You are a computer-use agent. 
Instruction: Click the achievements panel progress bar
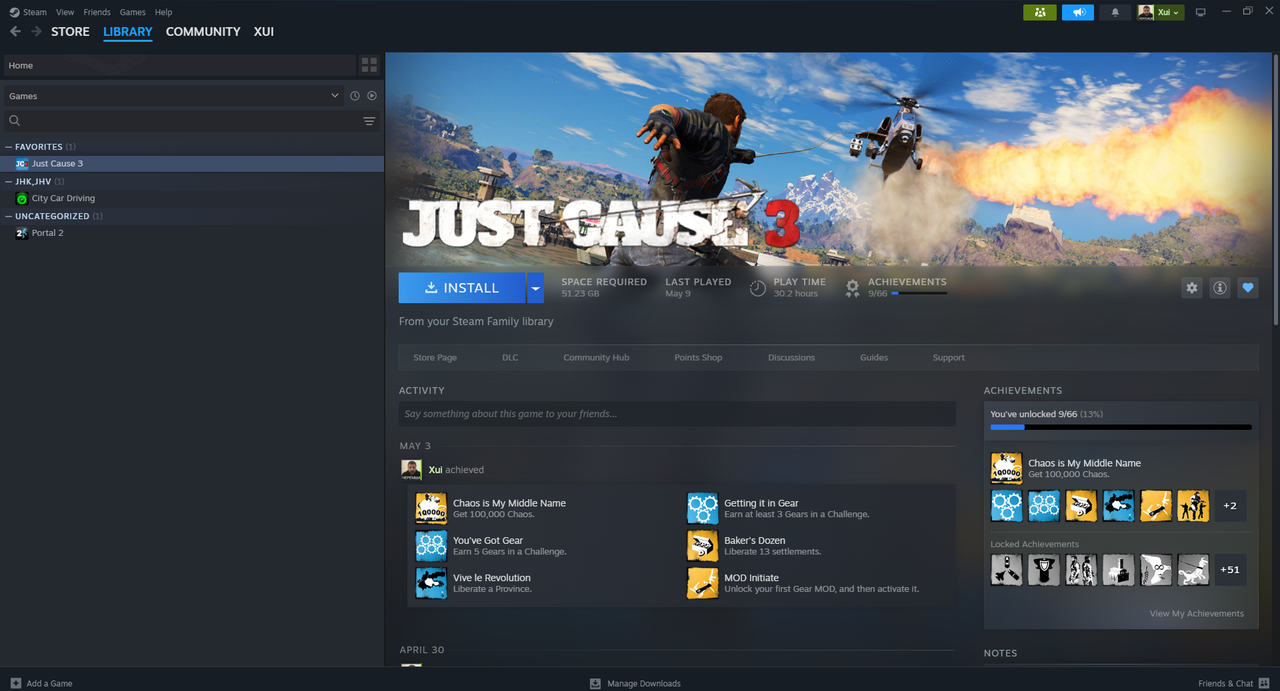coord(1121,427)
